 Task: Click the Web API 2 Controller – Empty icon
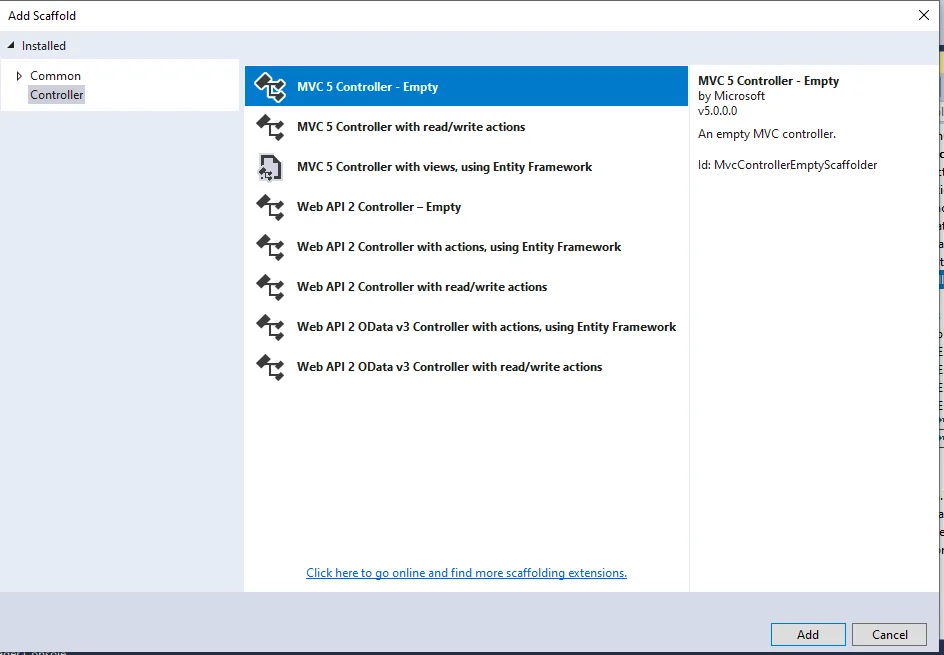(x=270, y=207)
